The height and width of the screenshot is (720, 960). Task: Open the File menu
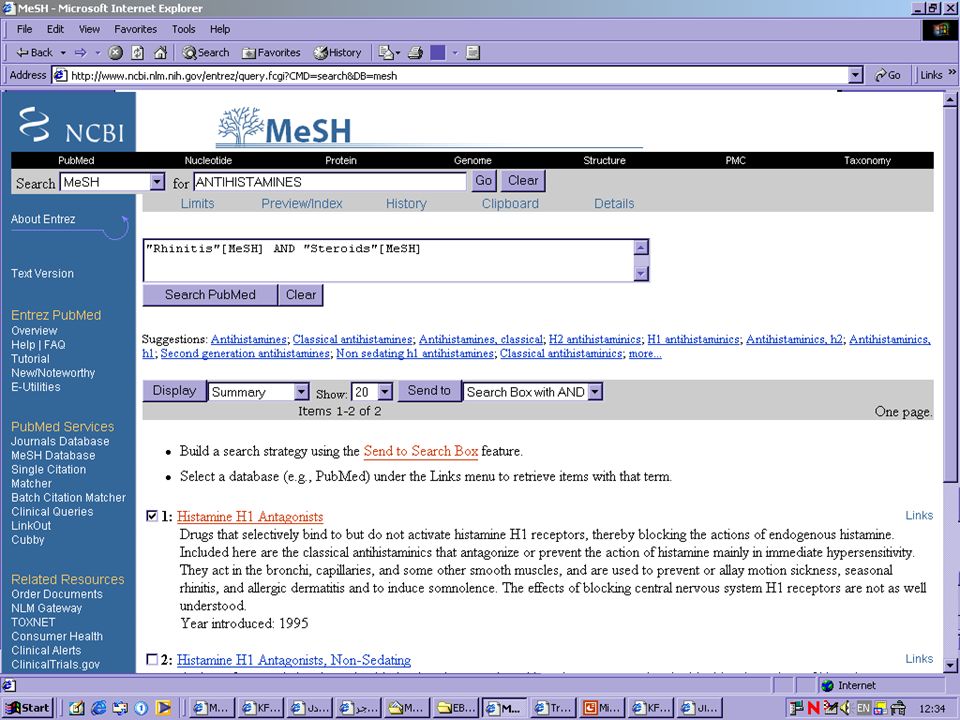tap(24, 29)
